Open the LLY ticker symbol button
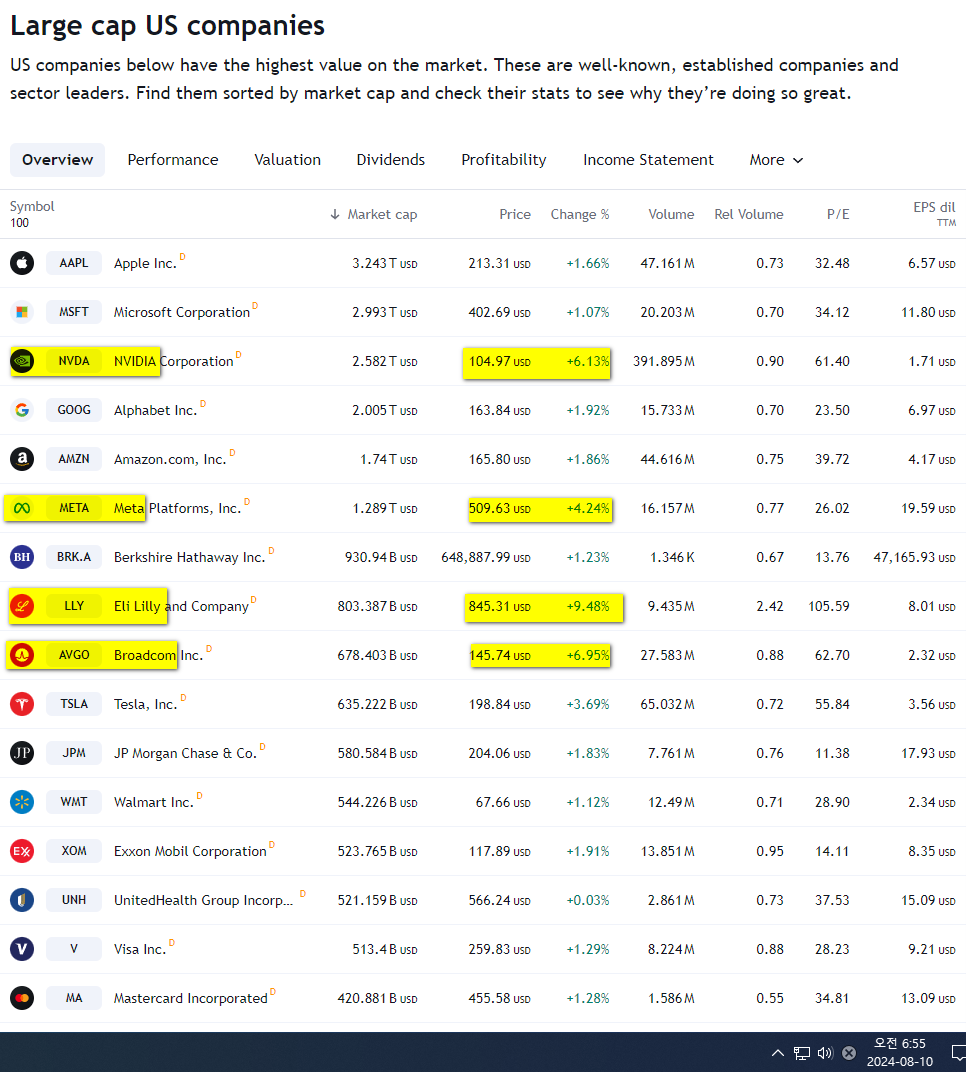The image size is (966, 1072). pos(74,606)
